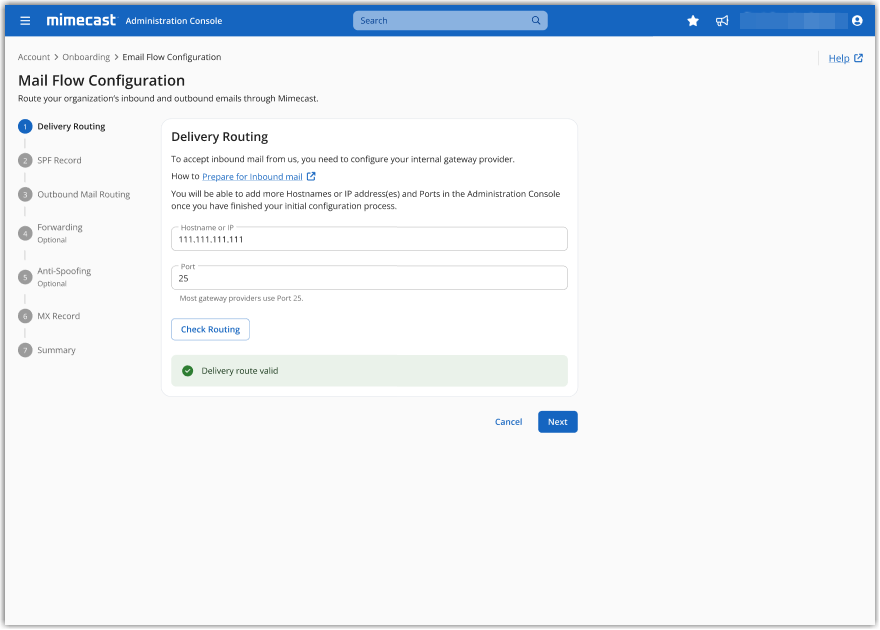Click the Mimecast logo
The height and width of the screenshot is (630, 880).
point(80,21)
